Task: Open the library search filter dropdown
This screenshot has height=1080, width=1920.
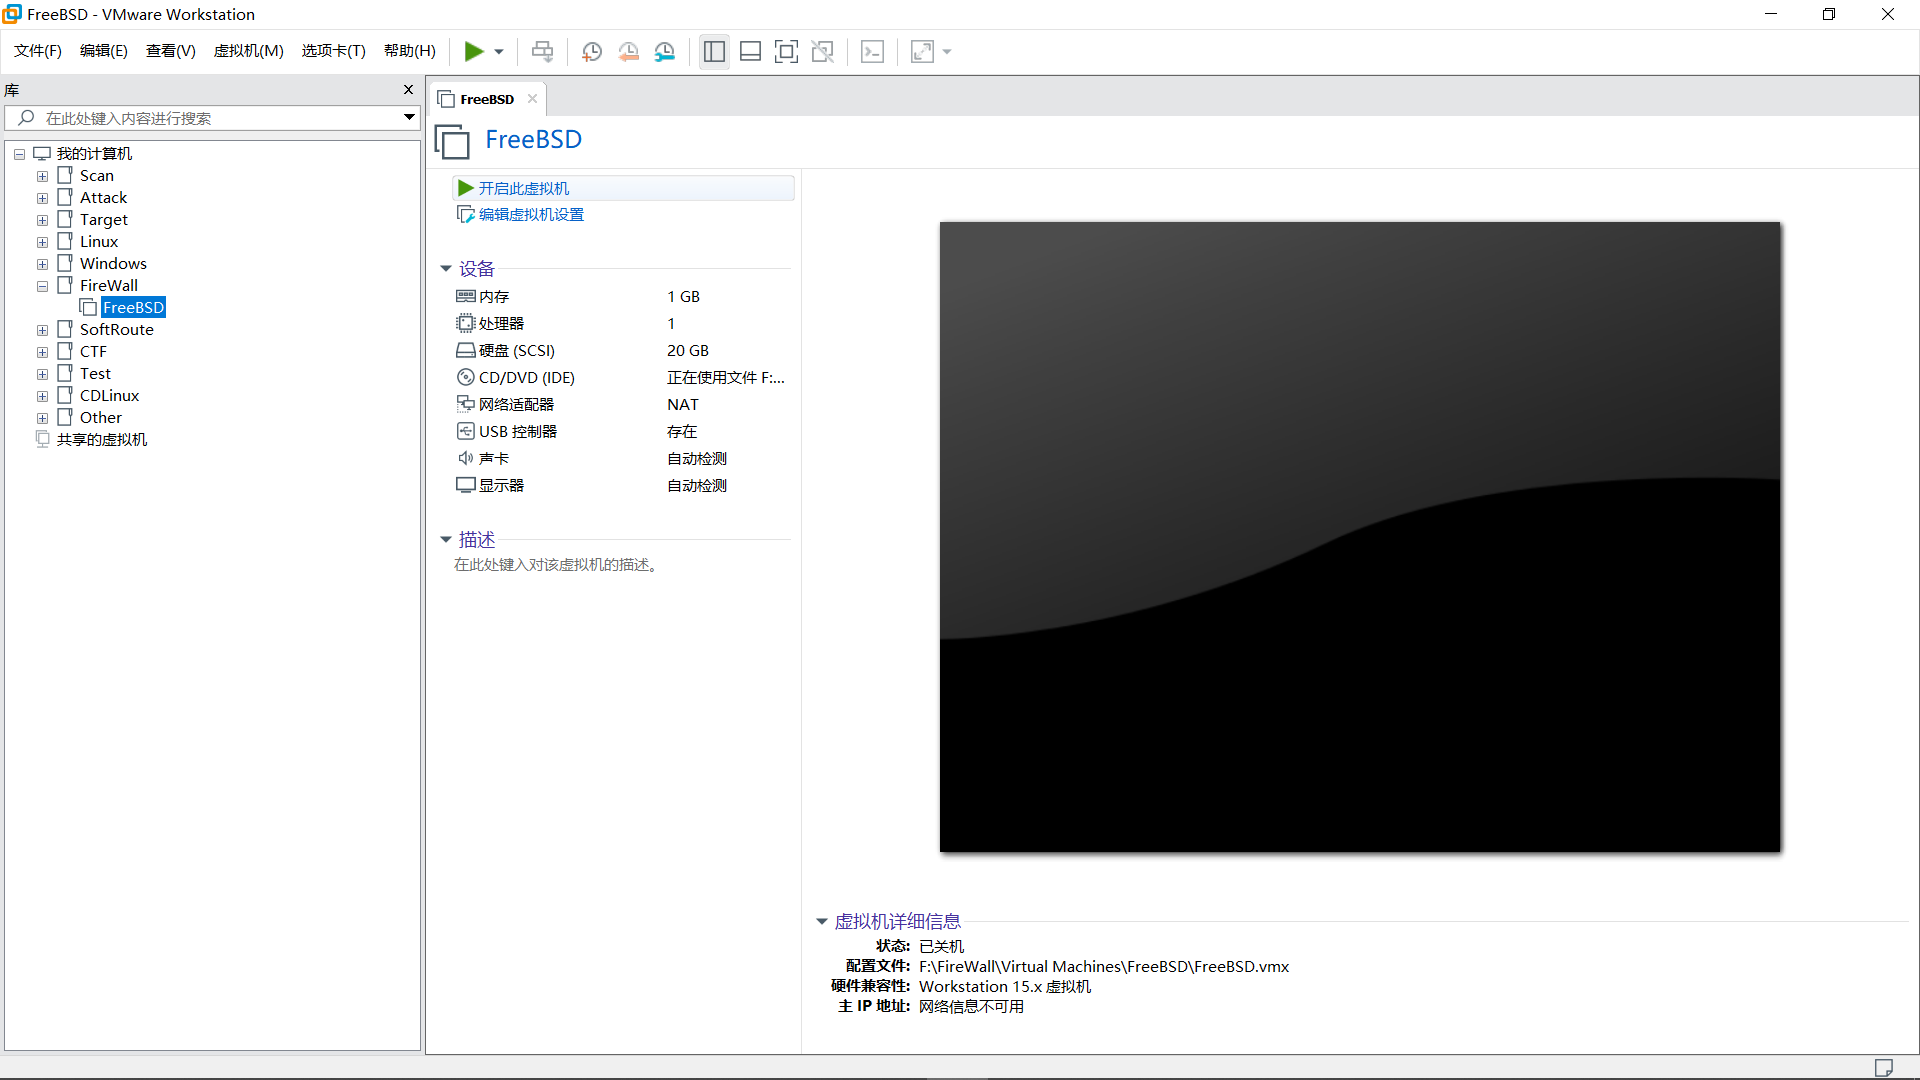Action: point(408,117)
